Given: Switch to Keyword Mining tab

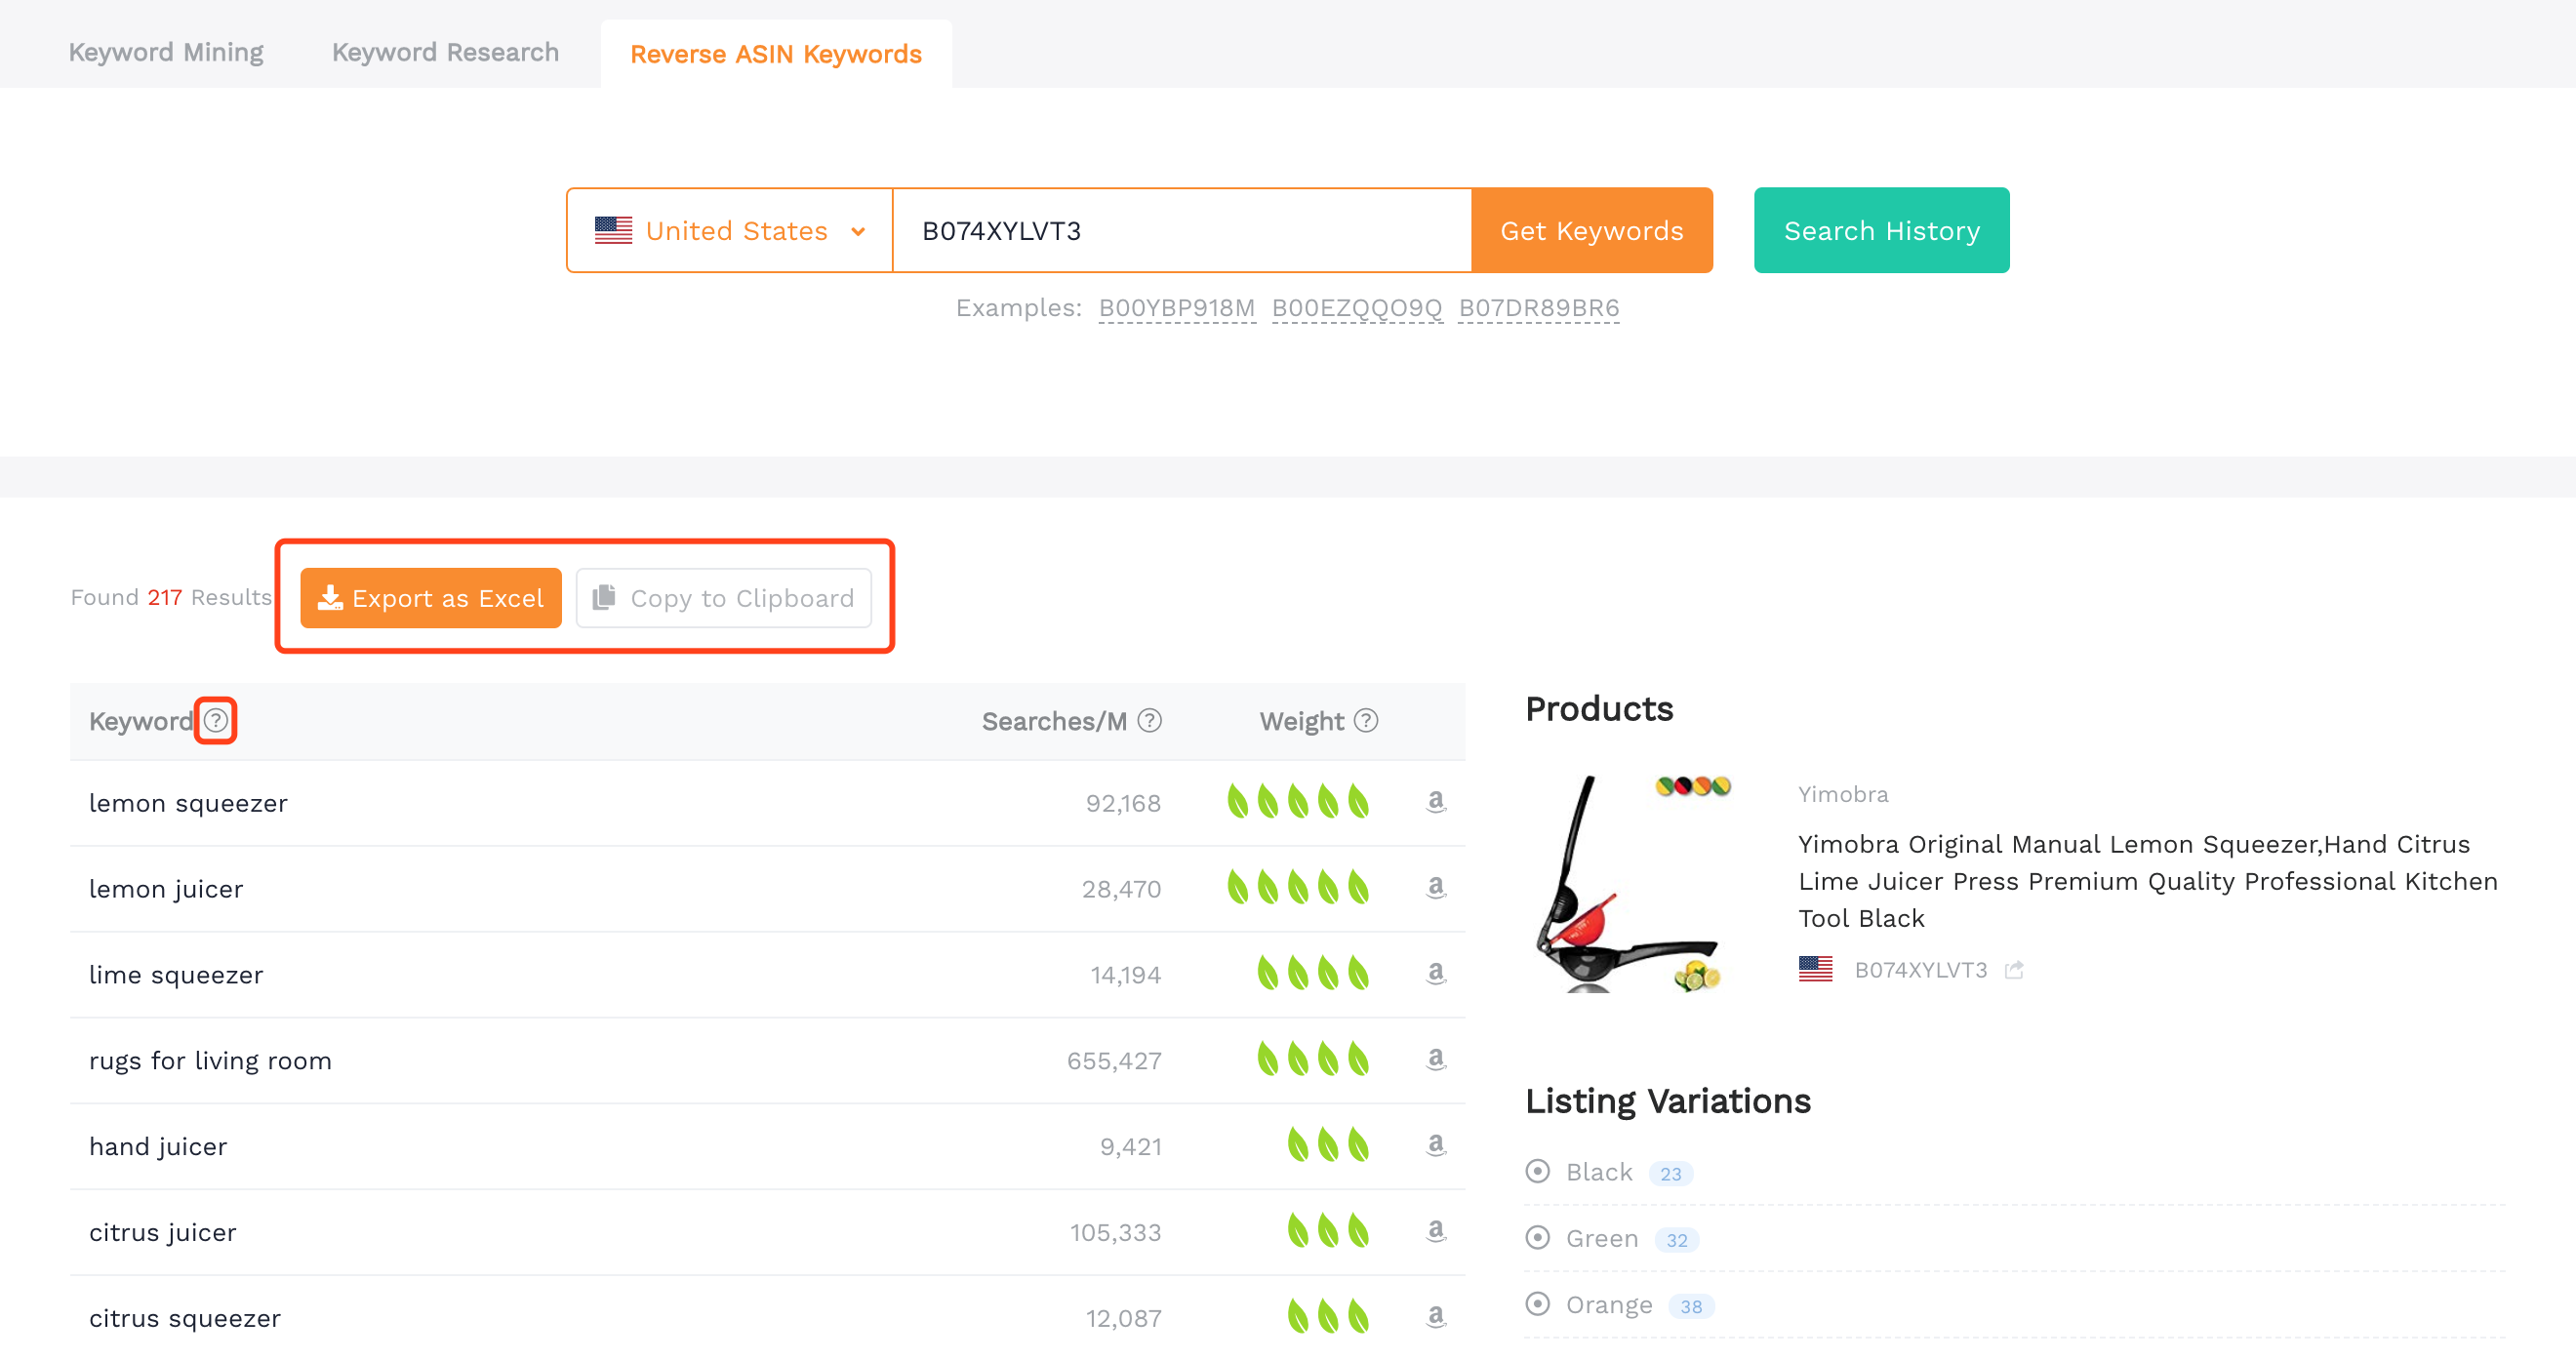Looking at the screenshot, I should 166,53.
